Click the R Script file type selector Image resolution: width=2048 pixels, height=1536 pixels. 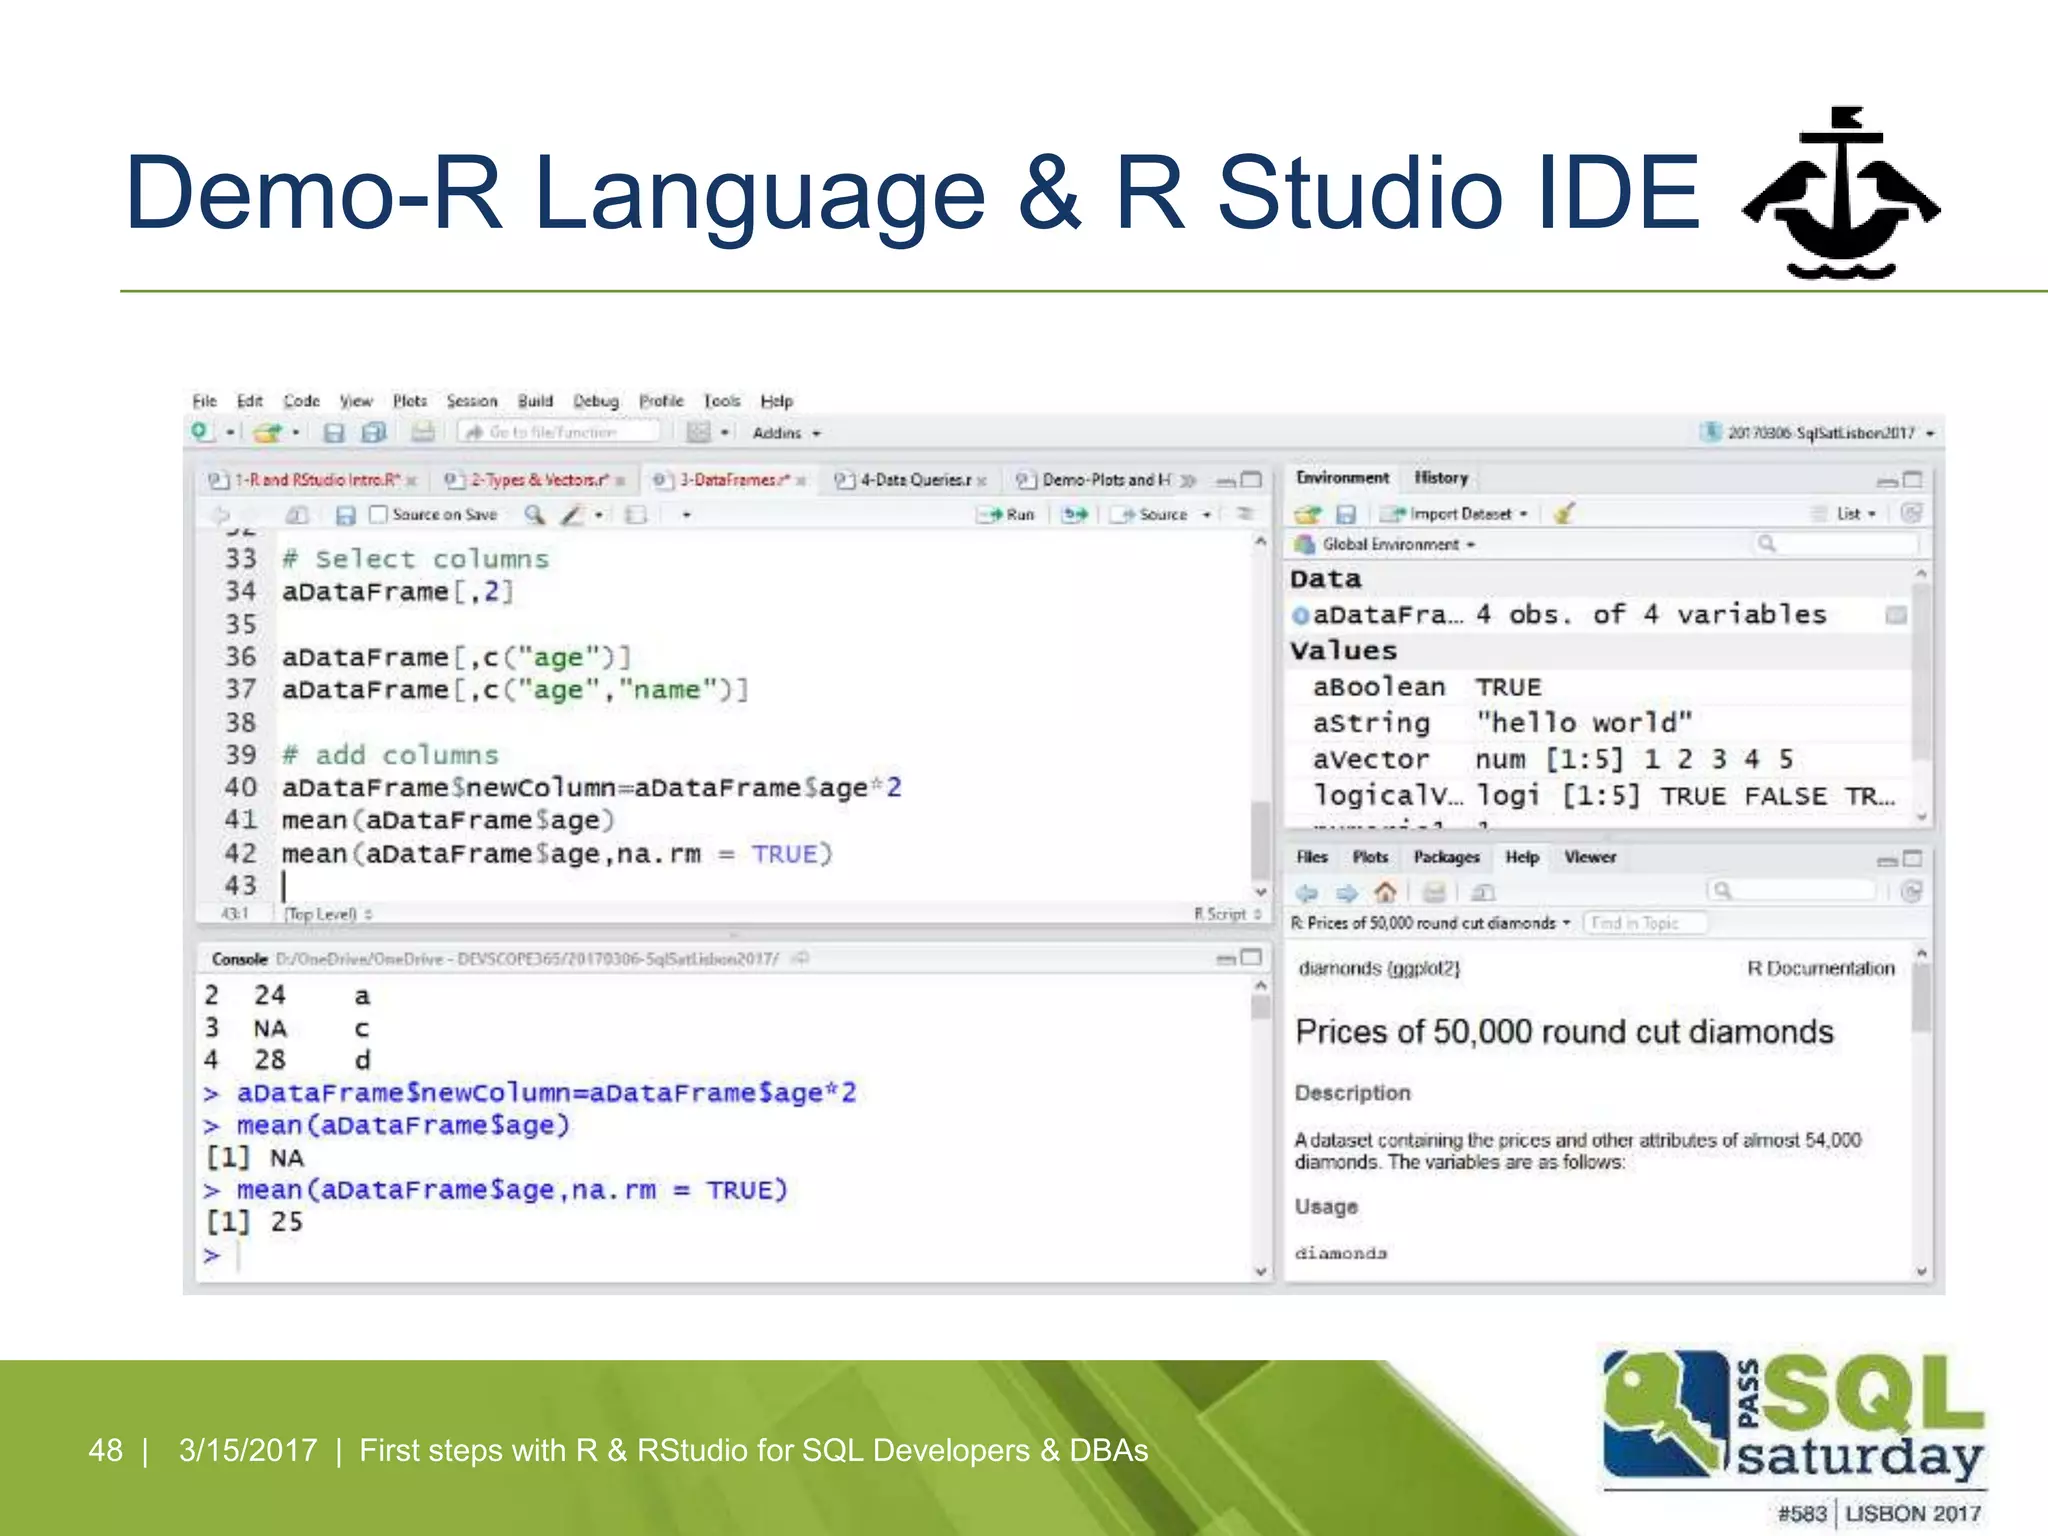tap(1228, 914)
